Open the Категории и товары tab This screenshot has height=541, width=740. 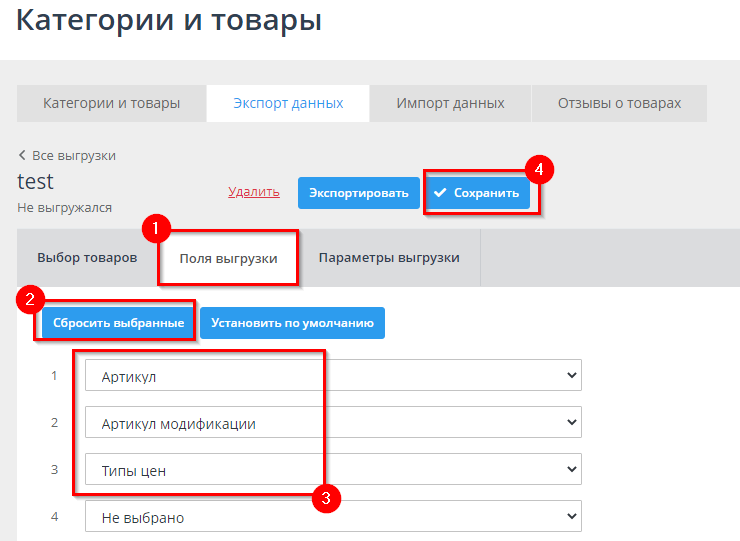(x=111, y=103)
